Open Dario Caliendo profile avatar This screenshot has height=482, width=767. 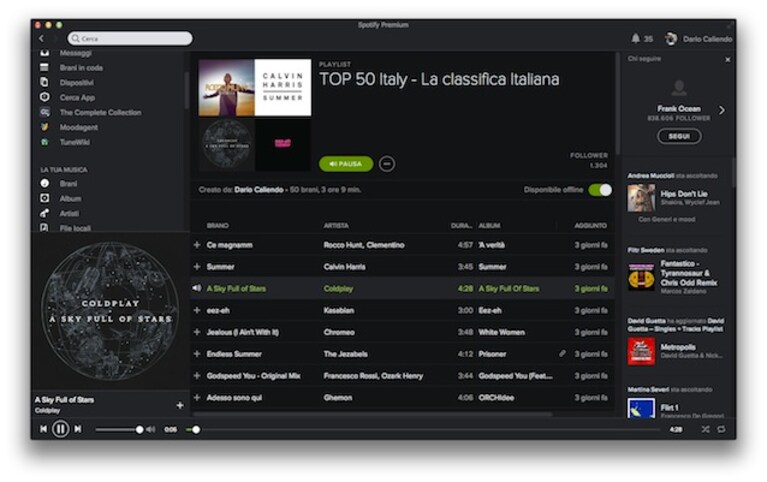[x=671, y=38]
